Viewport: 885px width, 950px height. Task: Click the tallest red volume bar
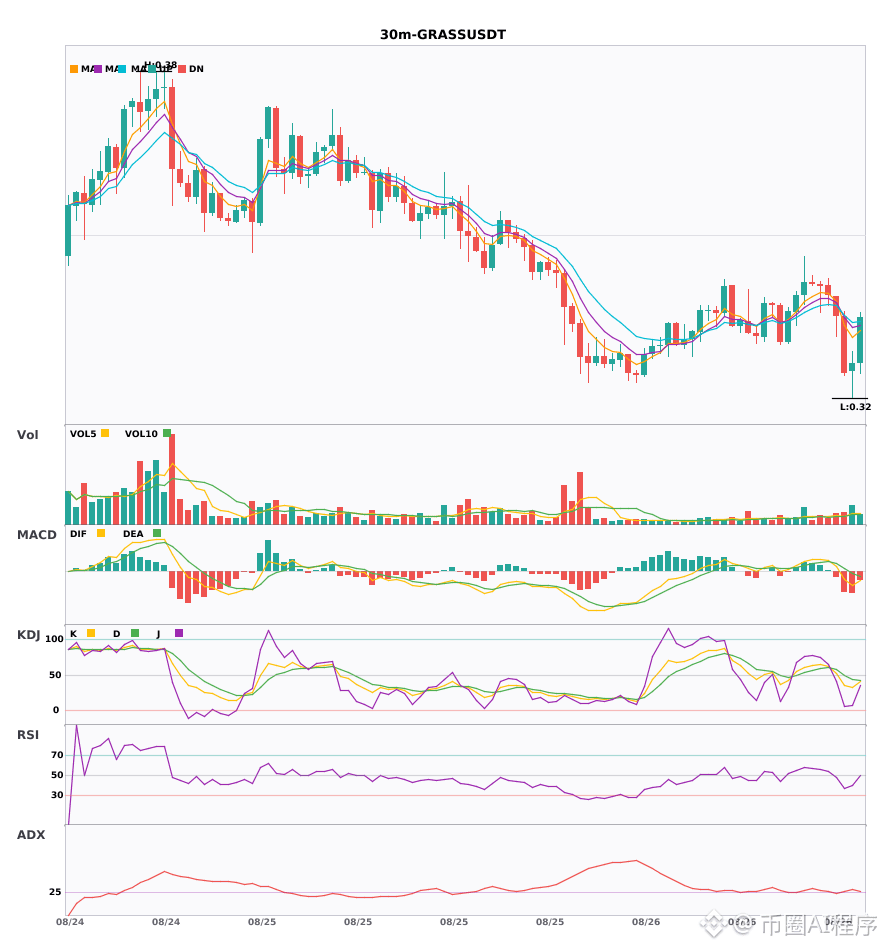172,479
